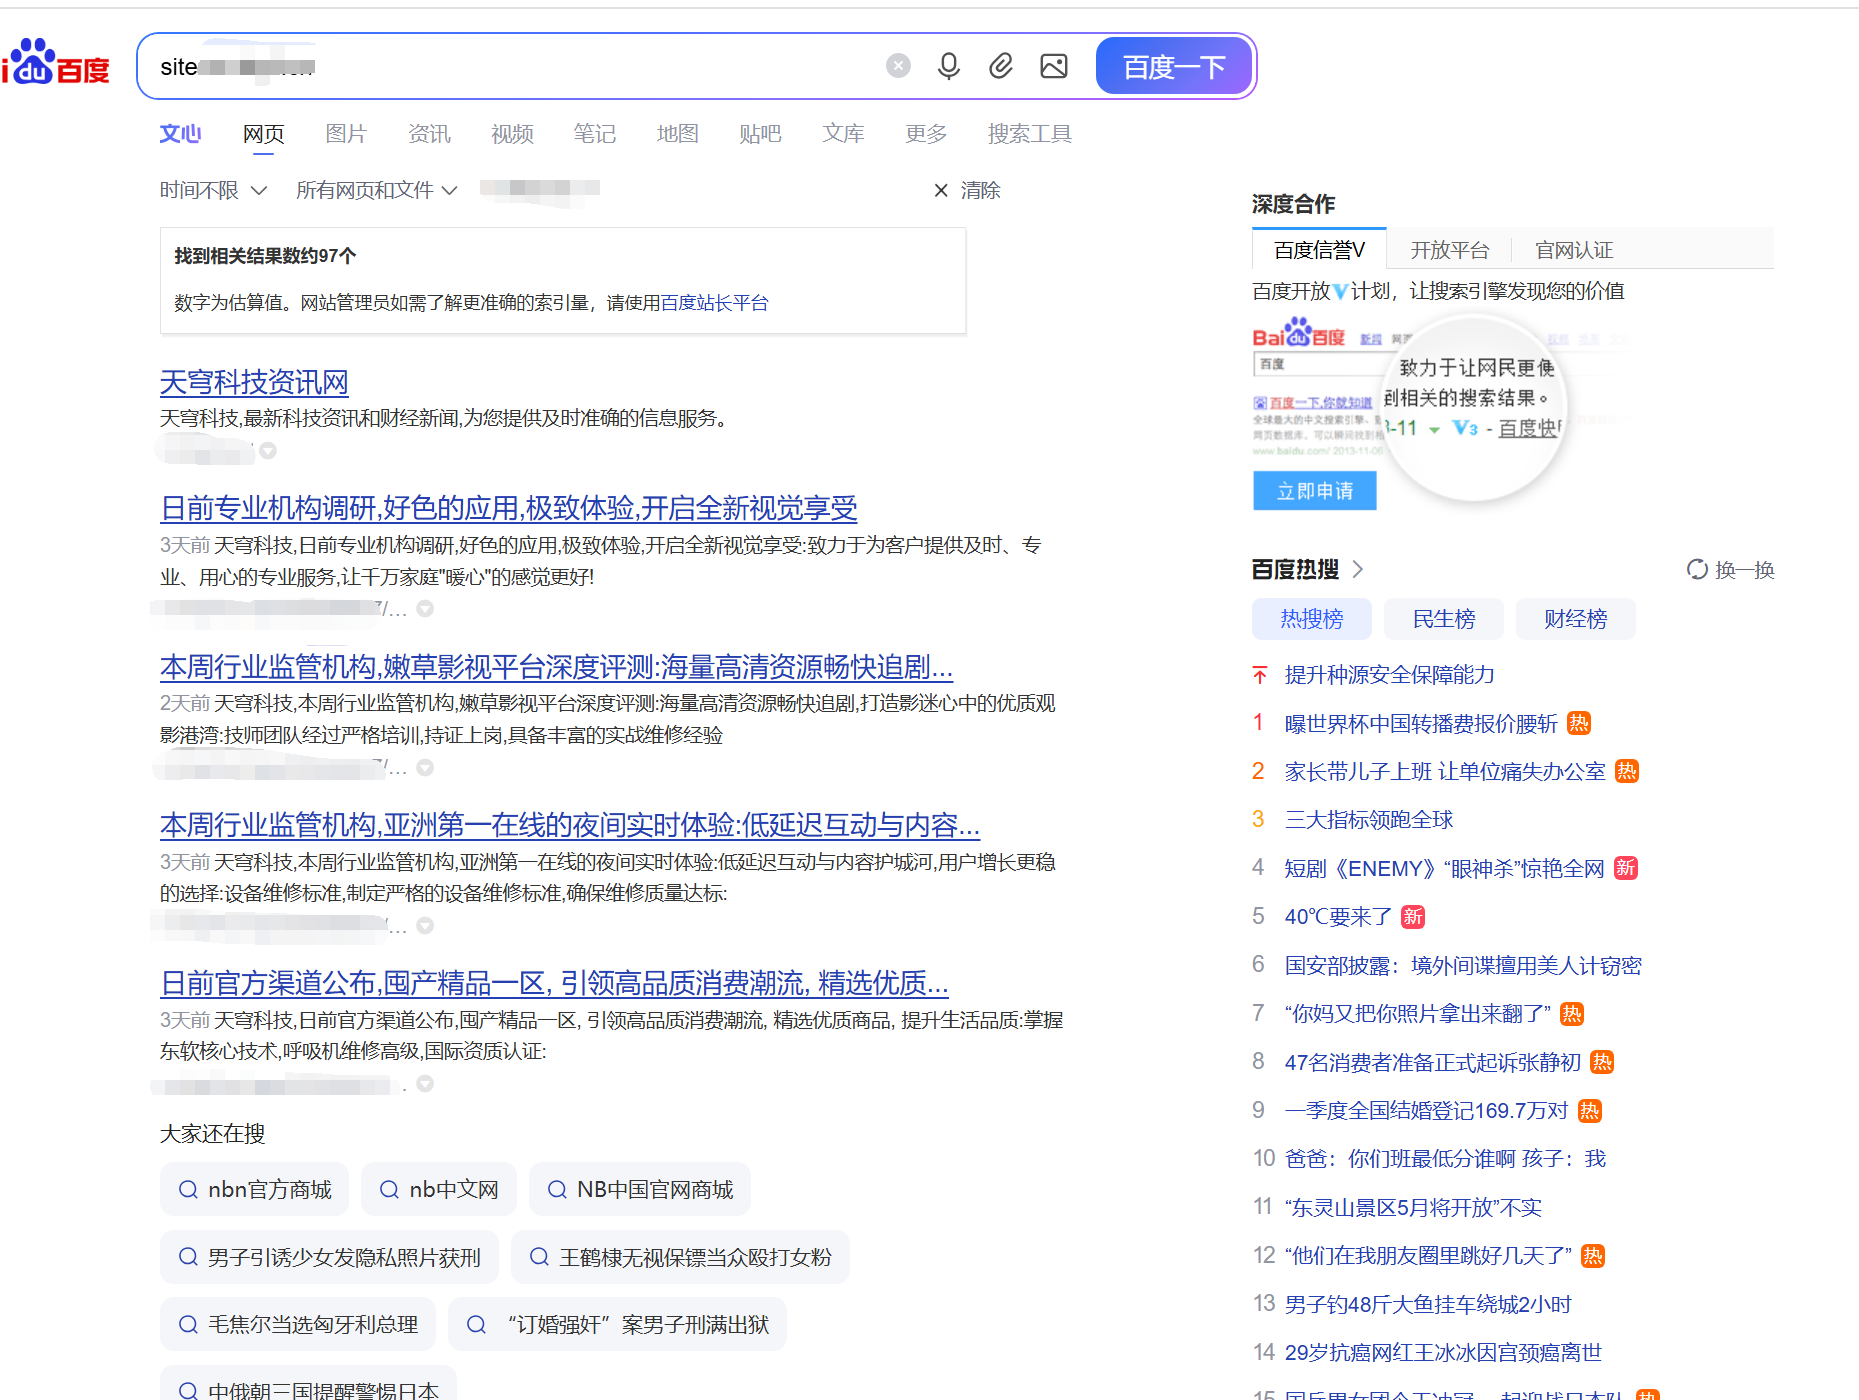Screen dimensions: 1859x1400
Task: Open the 文库 tab
Action: click(x=844, y=134)
